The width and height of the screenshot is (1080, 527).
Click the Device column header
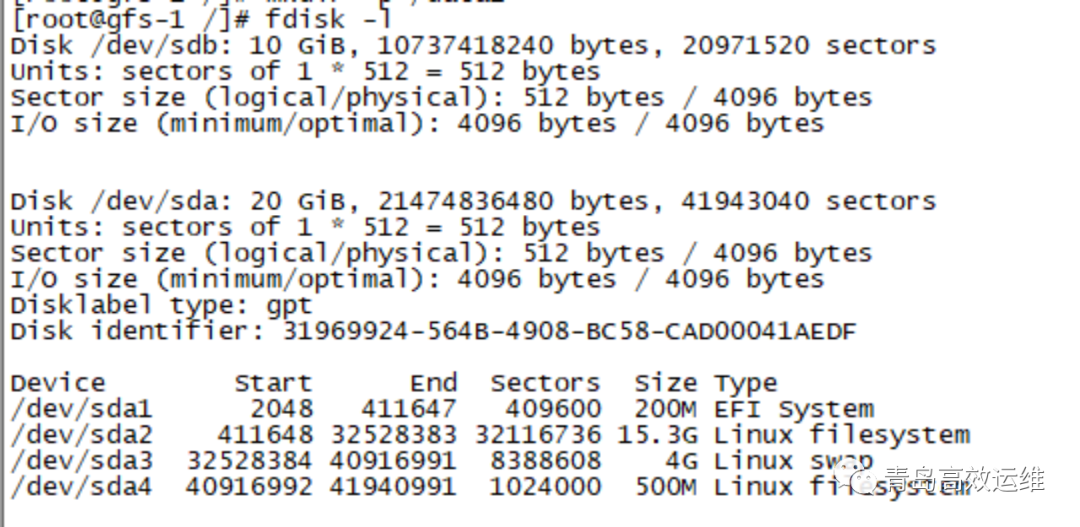pos(59,383)
